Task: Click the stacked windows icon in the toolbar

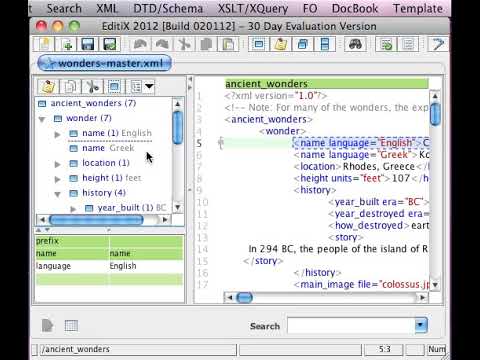Action: click(x=303, y=44)
